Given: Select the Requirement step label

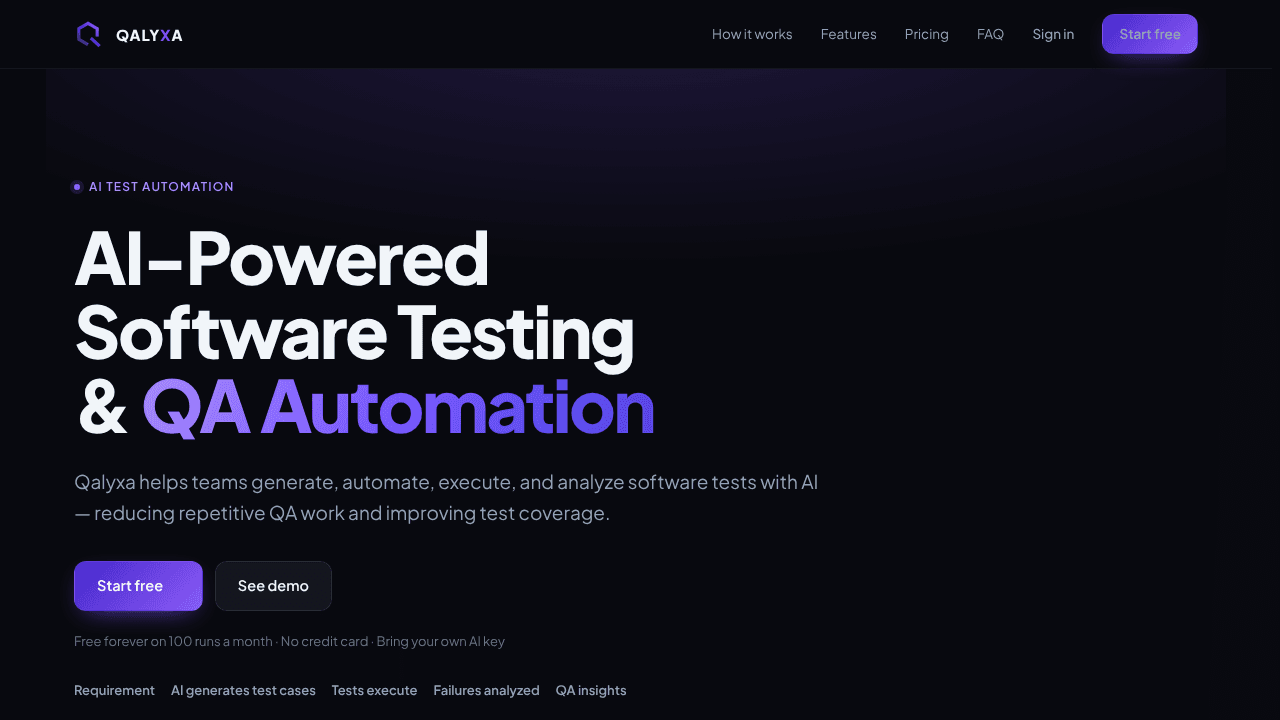Looking at the screenshot, I should pyautogui.click(x=114, y=690).
